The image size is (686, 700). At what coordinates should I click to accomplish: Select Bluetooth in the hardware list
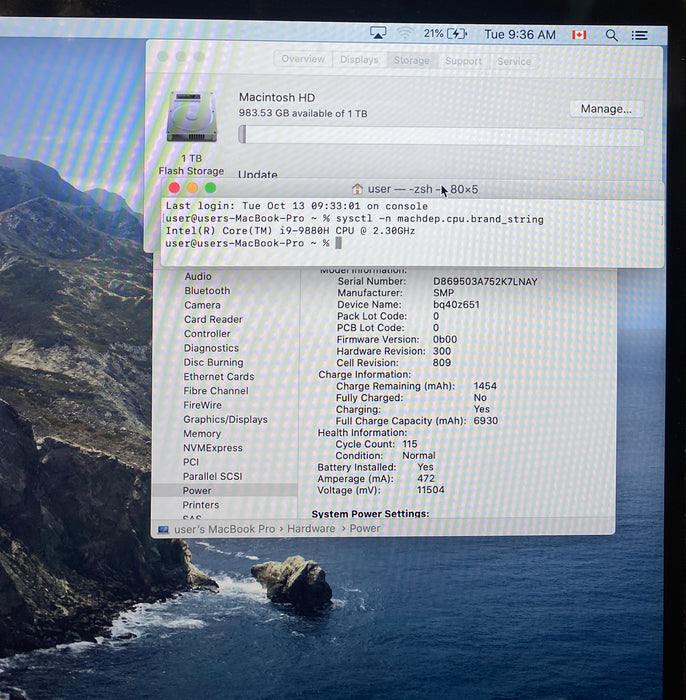(x=207, y=291)
